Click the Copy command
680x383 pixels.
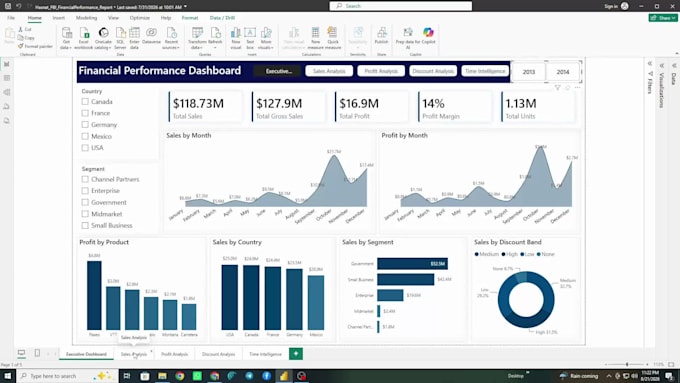coord(26,38)
